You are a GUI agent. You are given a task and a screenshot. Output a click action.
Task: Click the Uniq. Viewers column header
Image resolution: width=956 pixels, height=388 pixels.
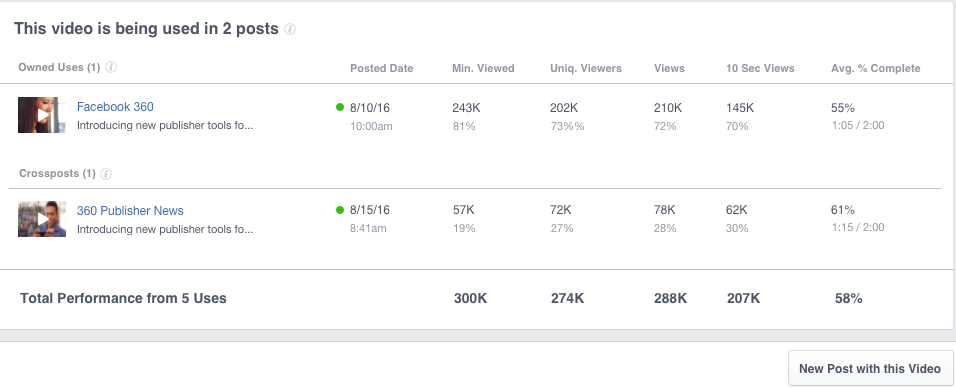click(x=586, y=68)
